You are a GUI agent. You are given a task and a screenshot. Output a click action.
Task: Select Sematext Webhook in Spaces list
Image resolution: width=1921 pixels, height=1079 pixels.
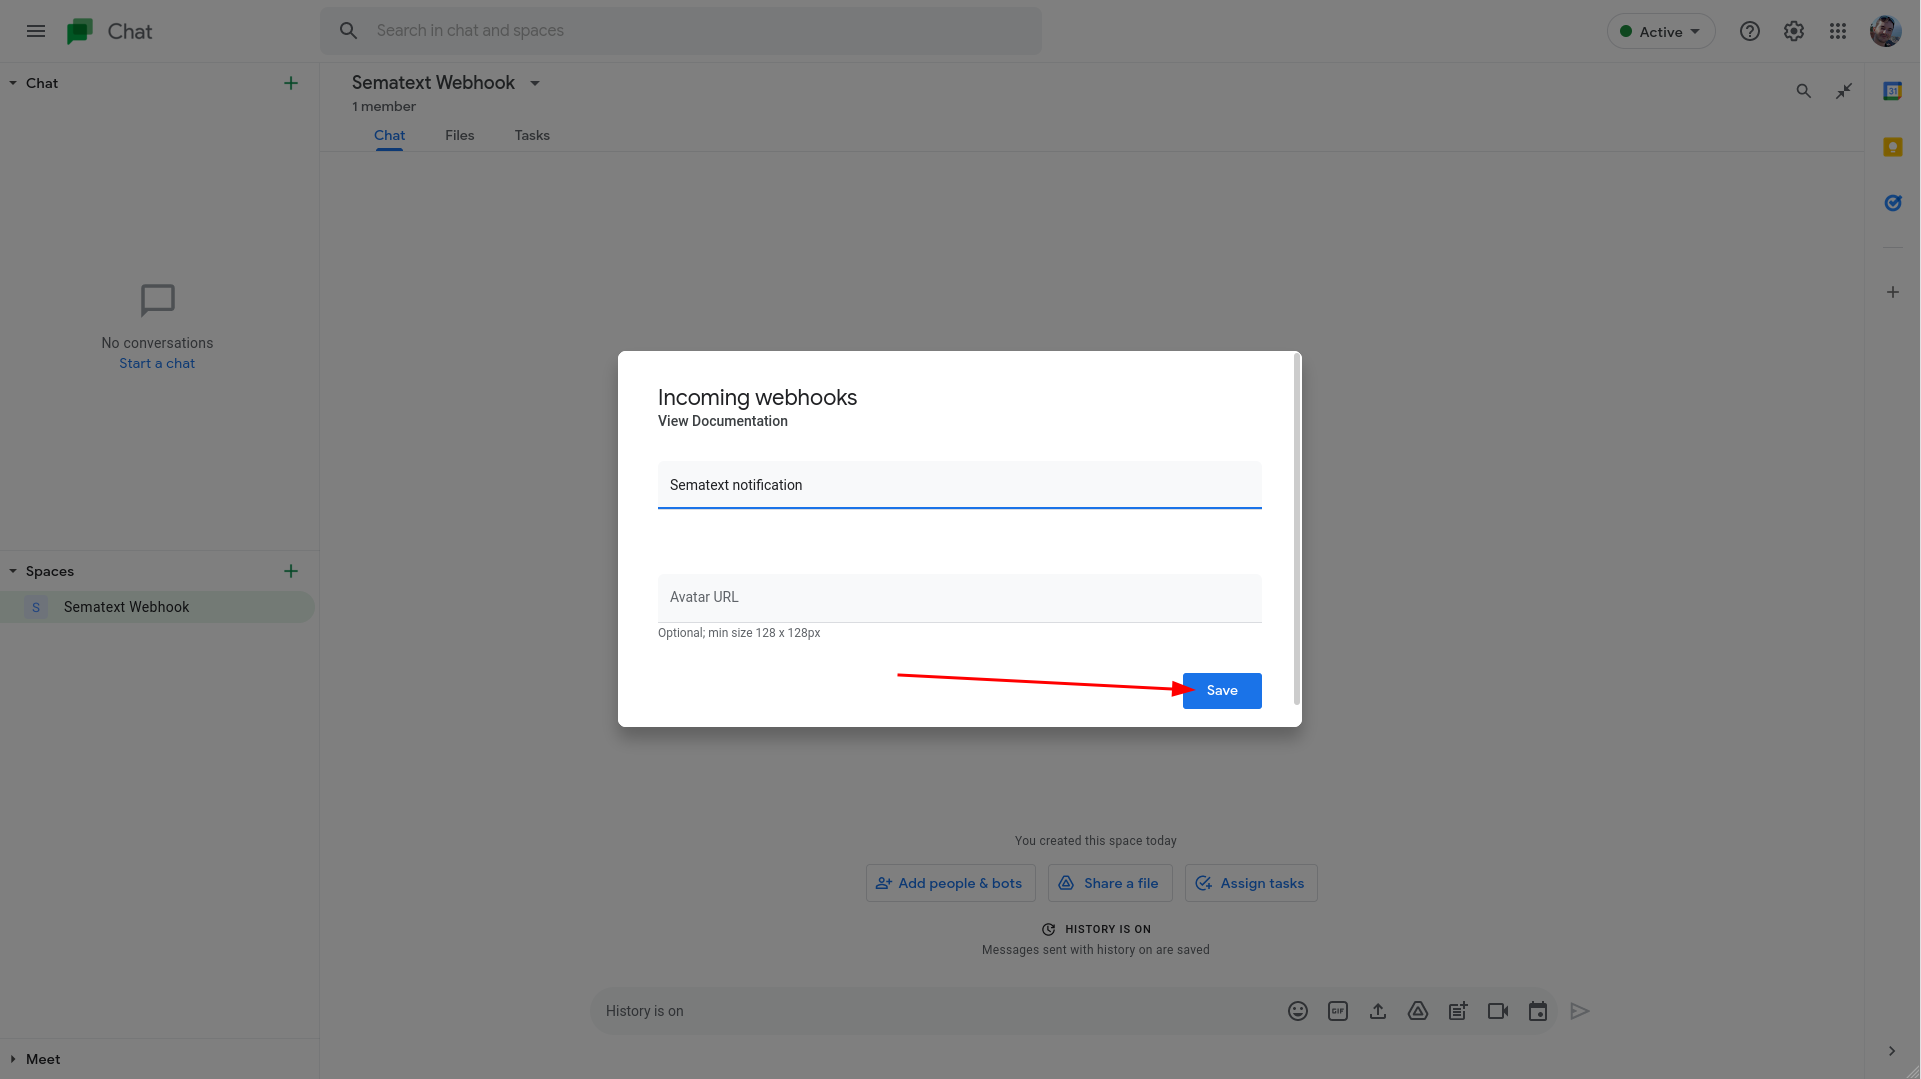click(157, 607)
